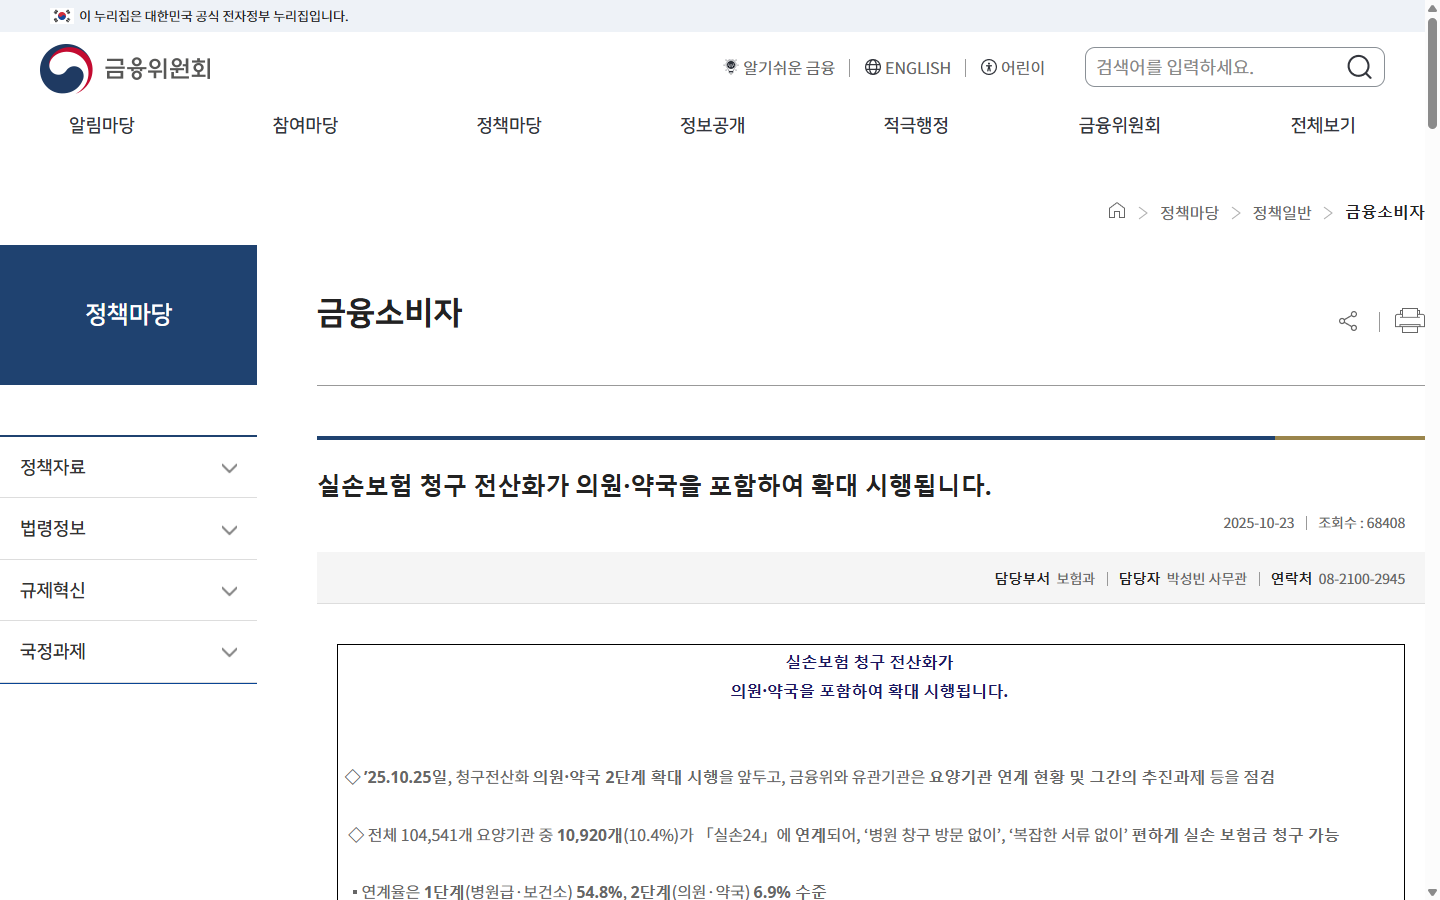Click the 정책일반 breadcrumb link
The width and height of the screenshot is (1440, 900).
click(1282, 212)
